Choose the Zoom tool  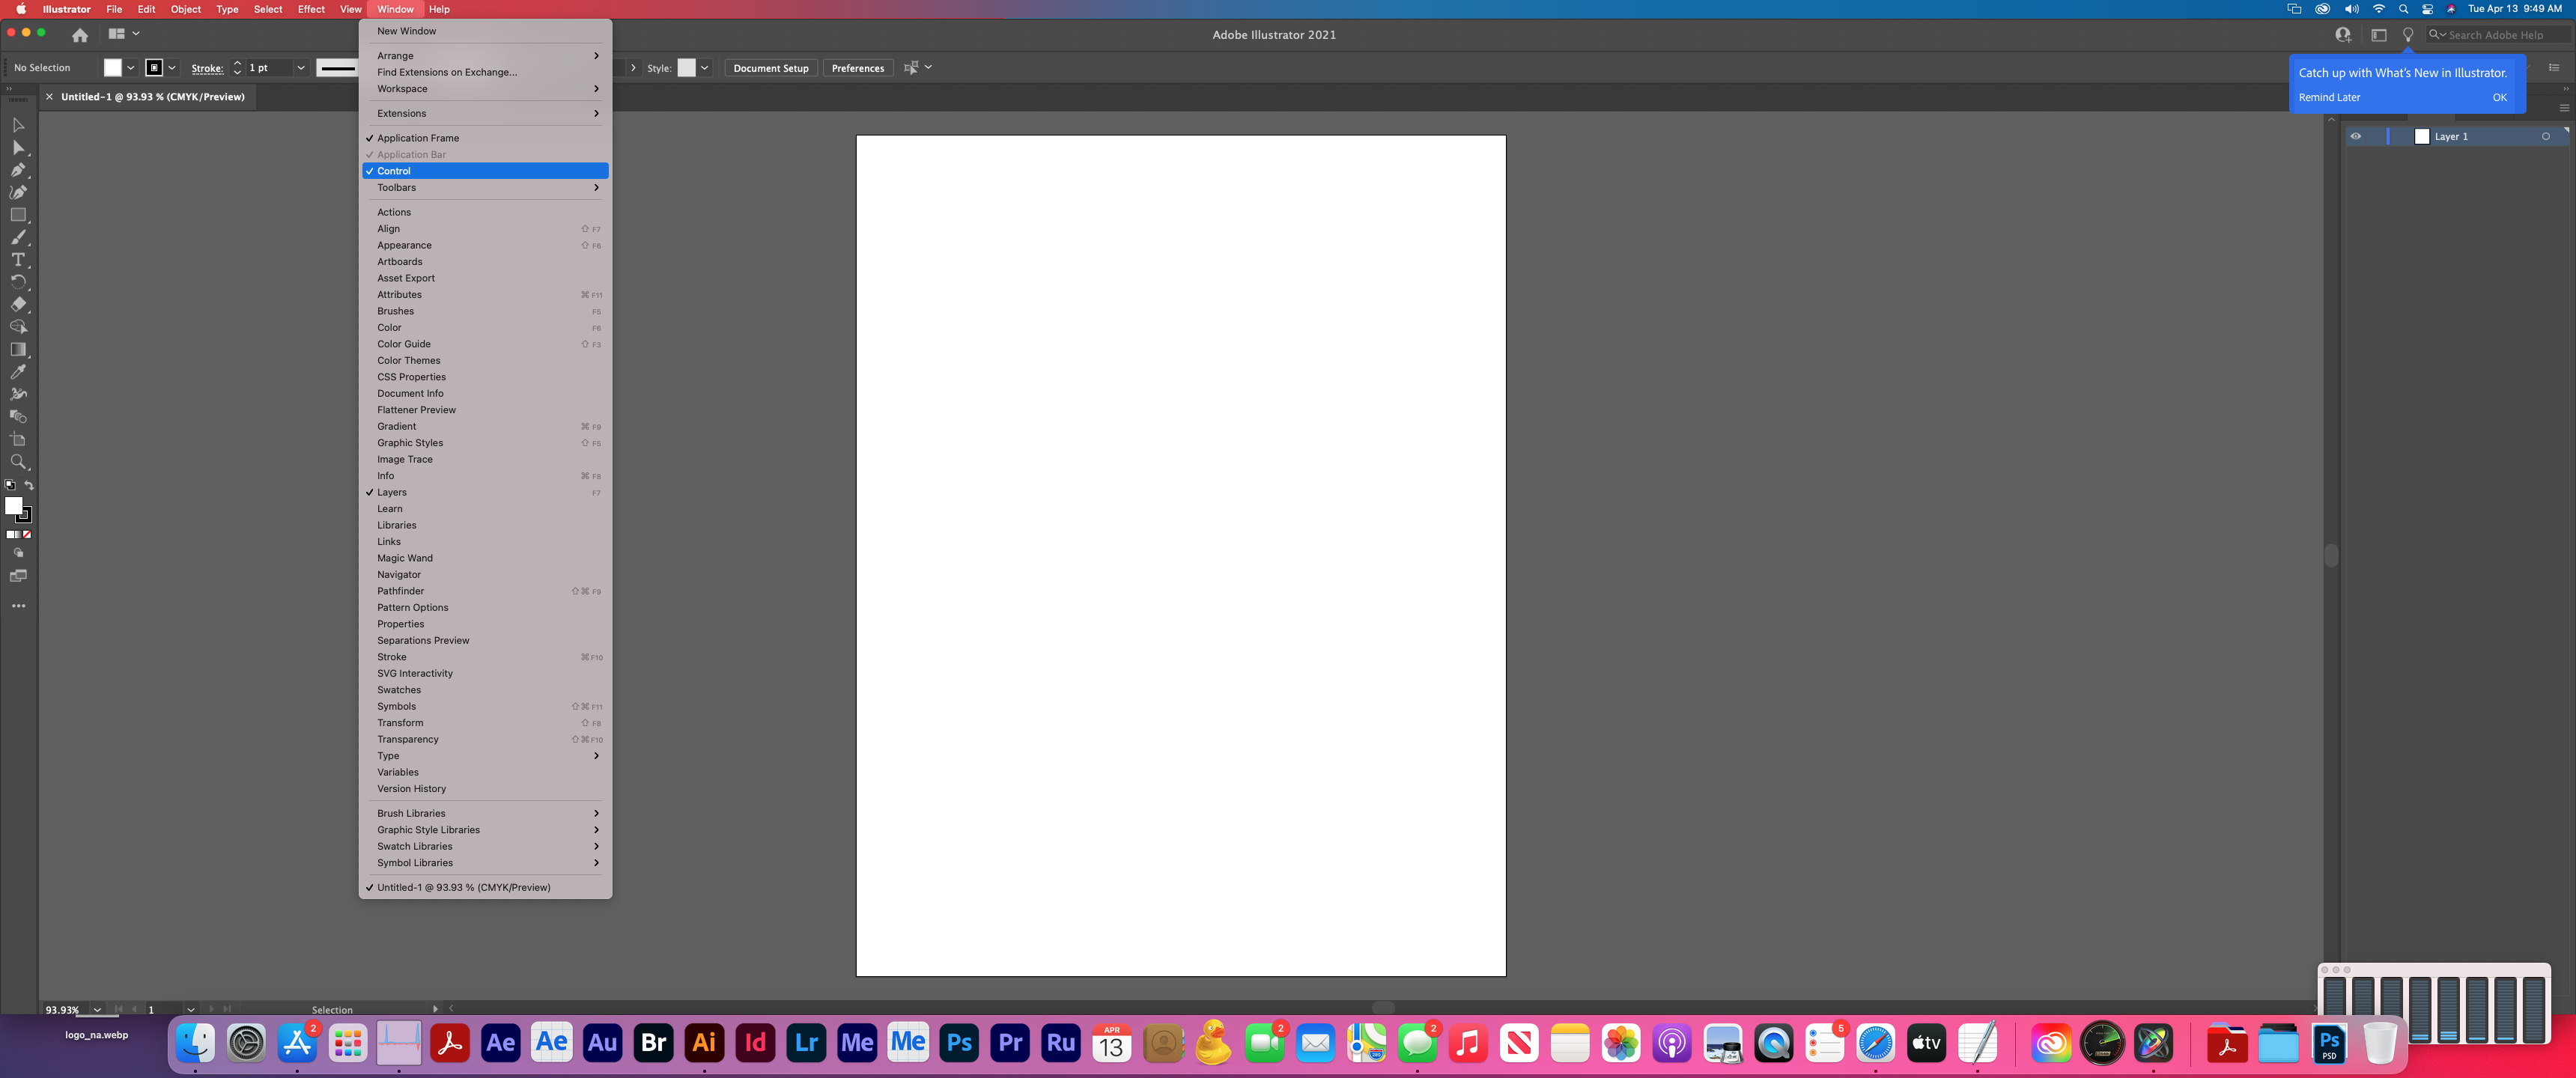click(x=18, y=462)
